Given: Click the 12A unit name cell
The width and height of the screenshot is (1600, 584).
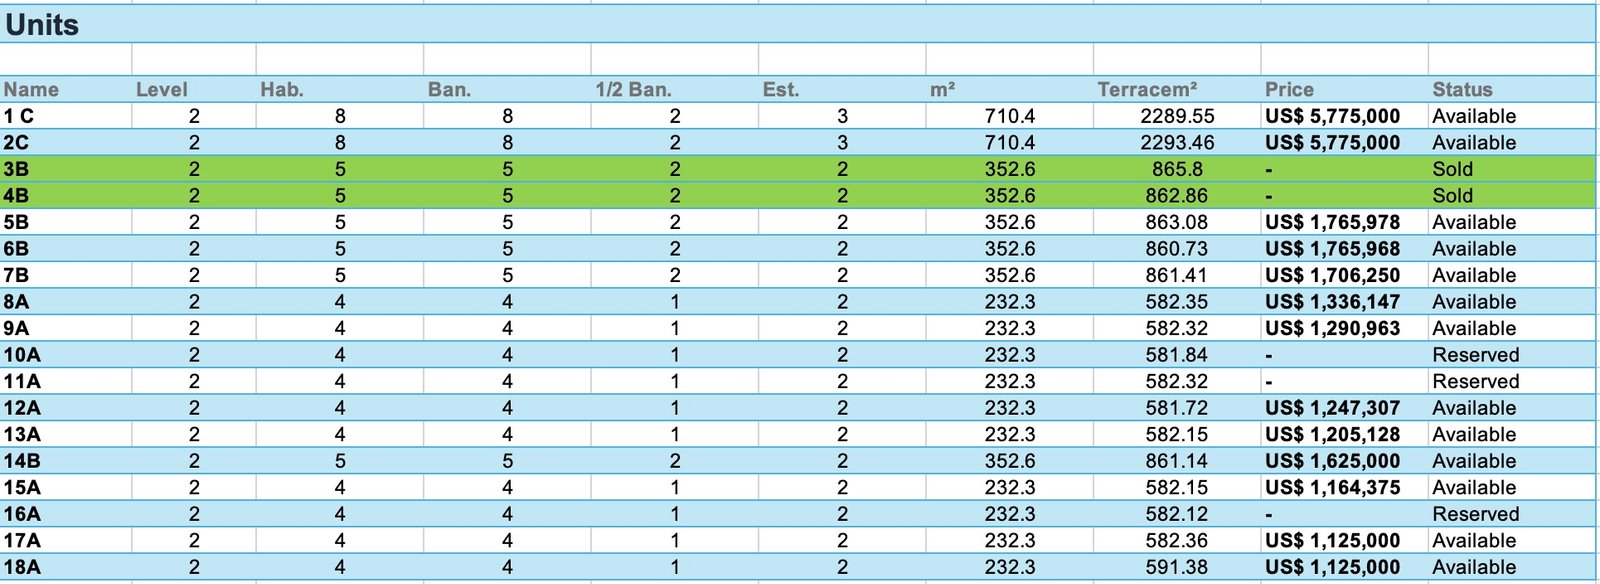Looking at the screenshot, I should [22, 408].
